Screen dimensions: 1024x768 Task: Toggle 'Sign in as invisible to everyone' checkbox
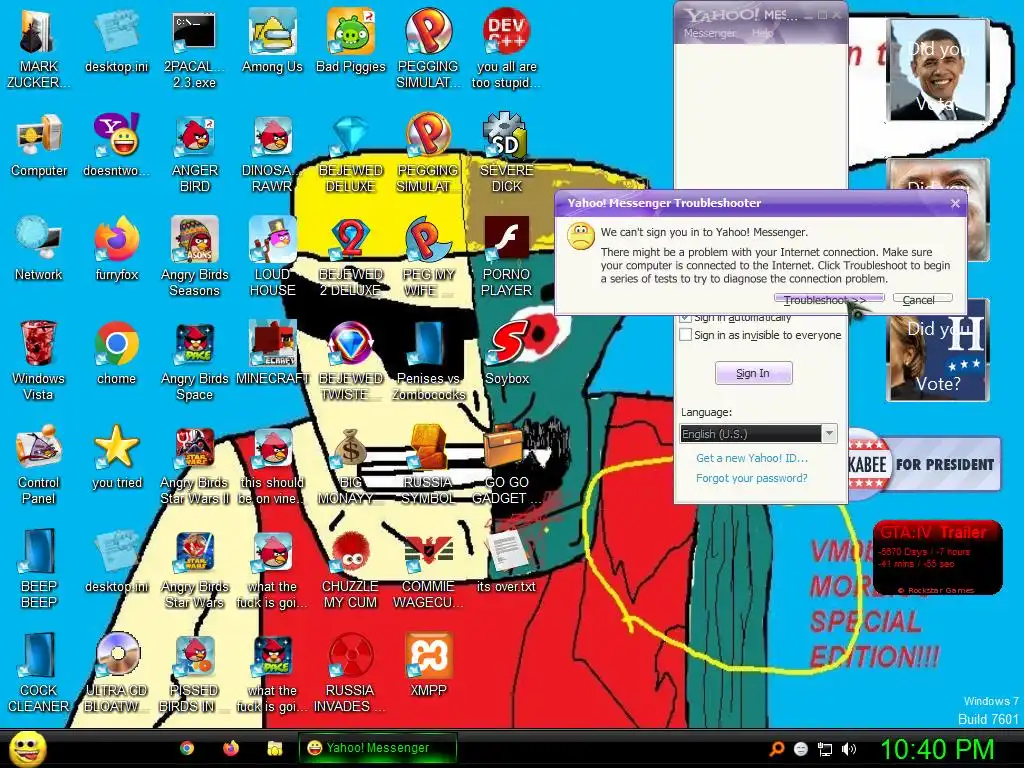(x=686, y=335)
